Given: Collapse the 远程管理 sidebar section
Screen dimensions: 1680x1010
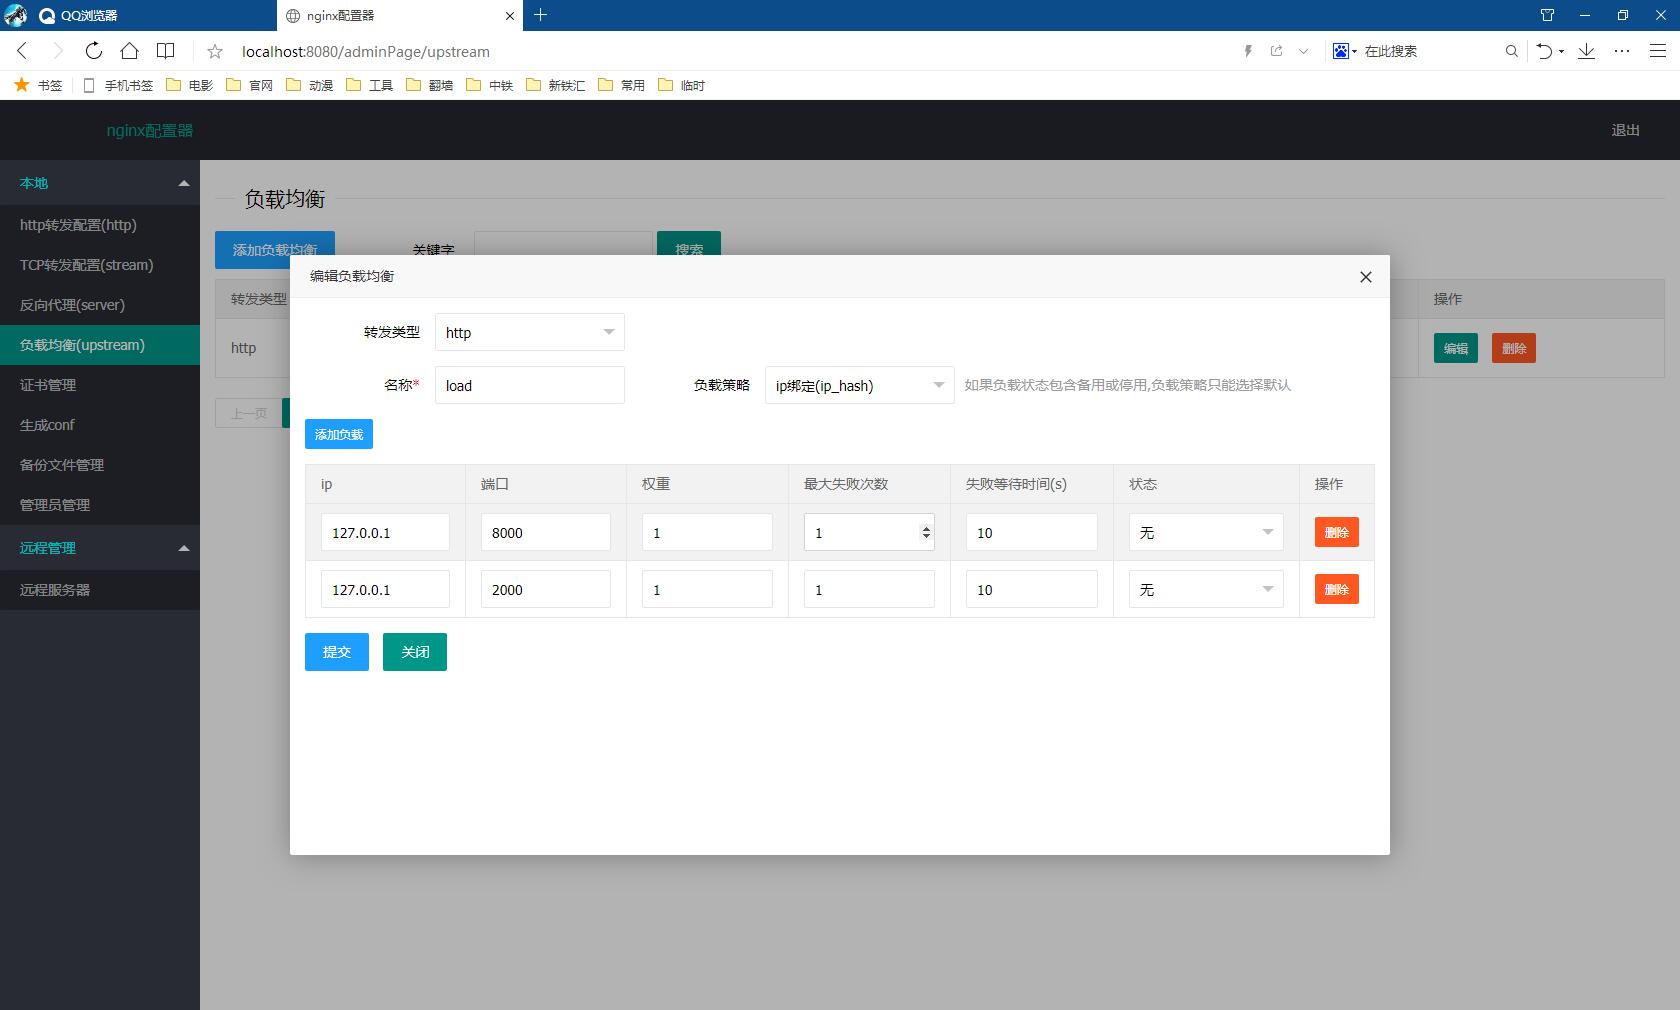Looking at the screenshot, I should (x=100, y=548).
